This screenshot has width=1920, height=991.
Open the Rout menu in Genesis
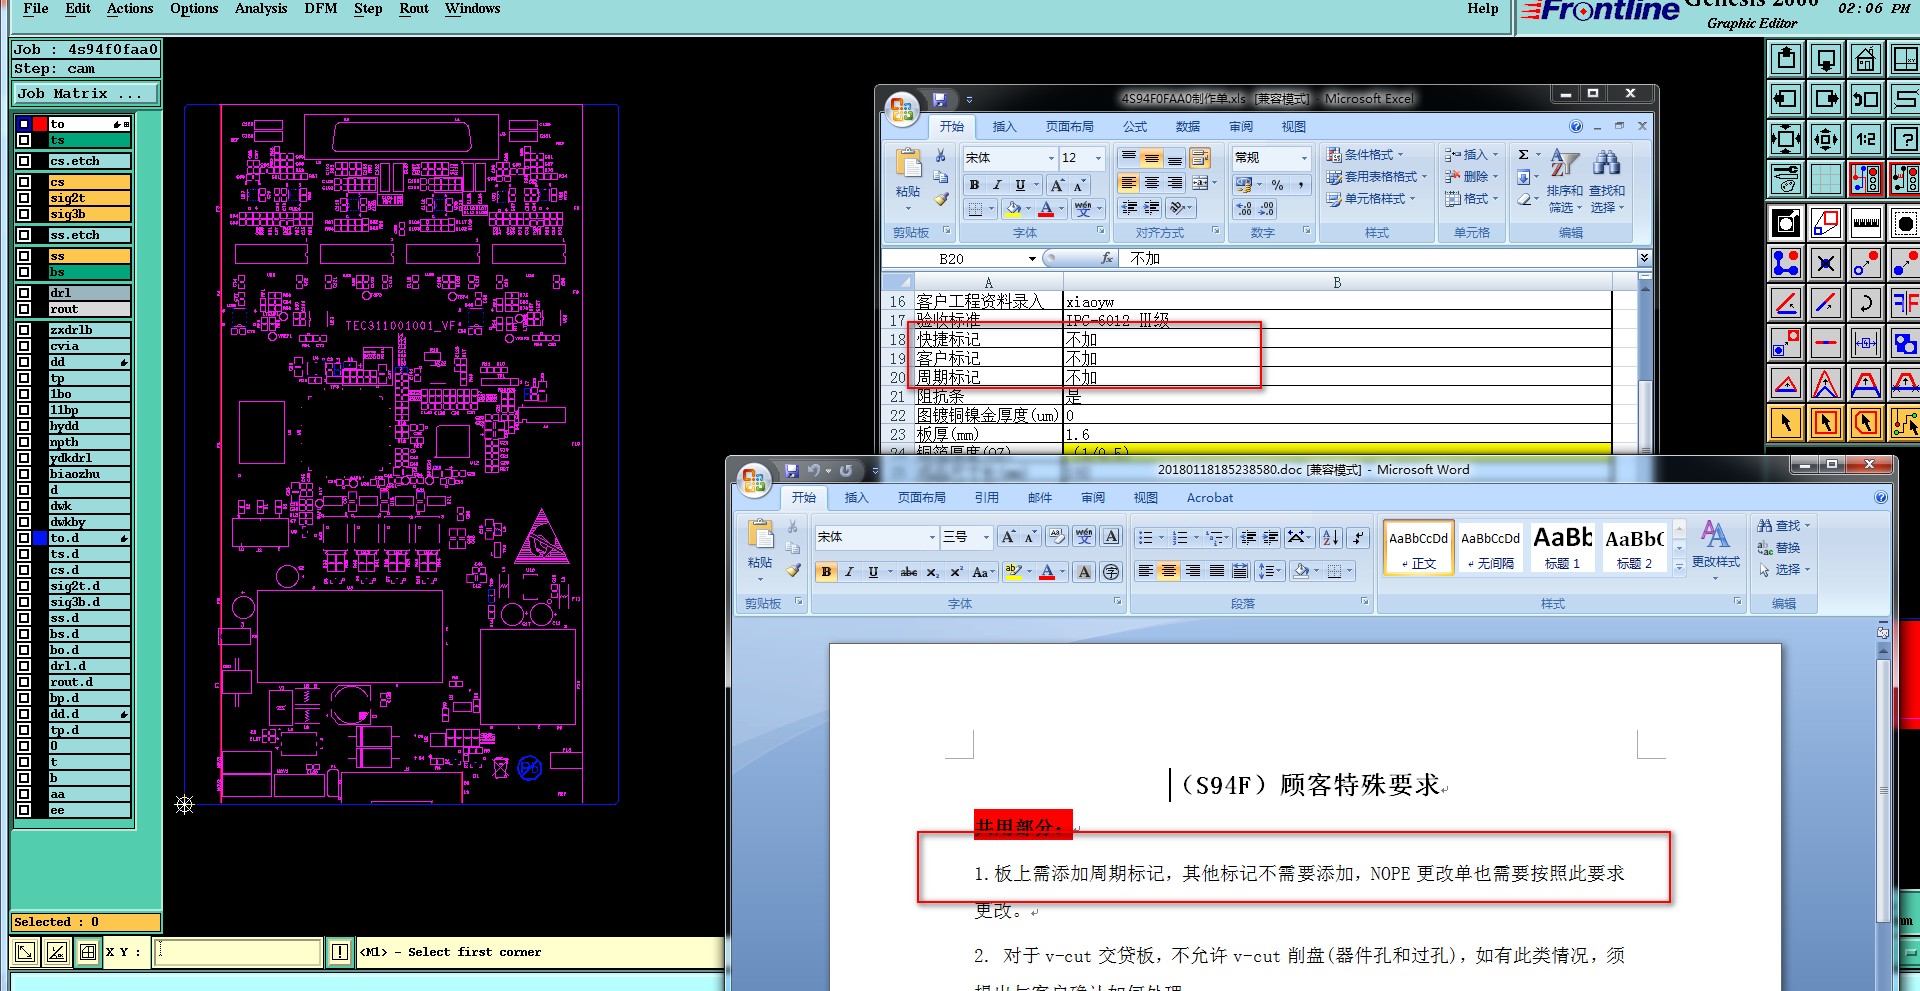pyautogui.click(x=414, y=9)
